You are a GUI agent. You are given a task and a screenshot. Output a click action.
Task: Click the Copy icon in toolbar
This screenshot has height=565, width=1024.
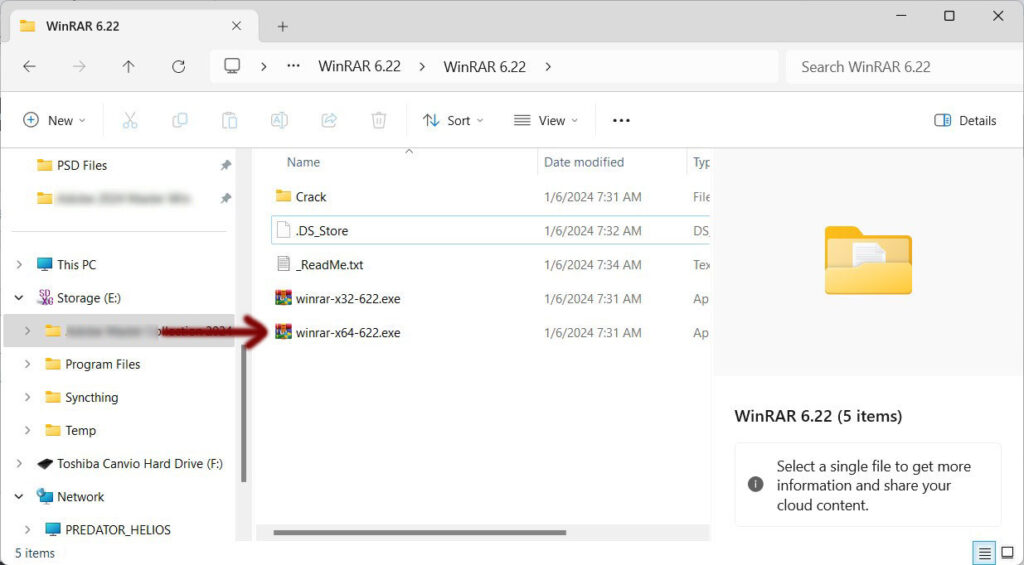[180, 120]
